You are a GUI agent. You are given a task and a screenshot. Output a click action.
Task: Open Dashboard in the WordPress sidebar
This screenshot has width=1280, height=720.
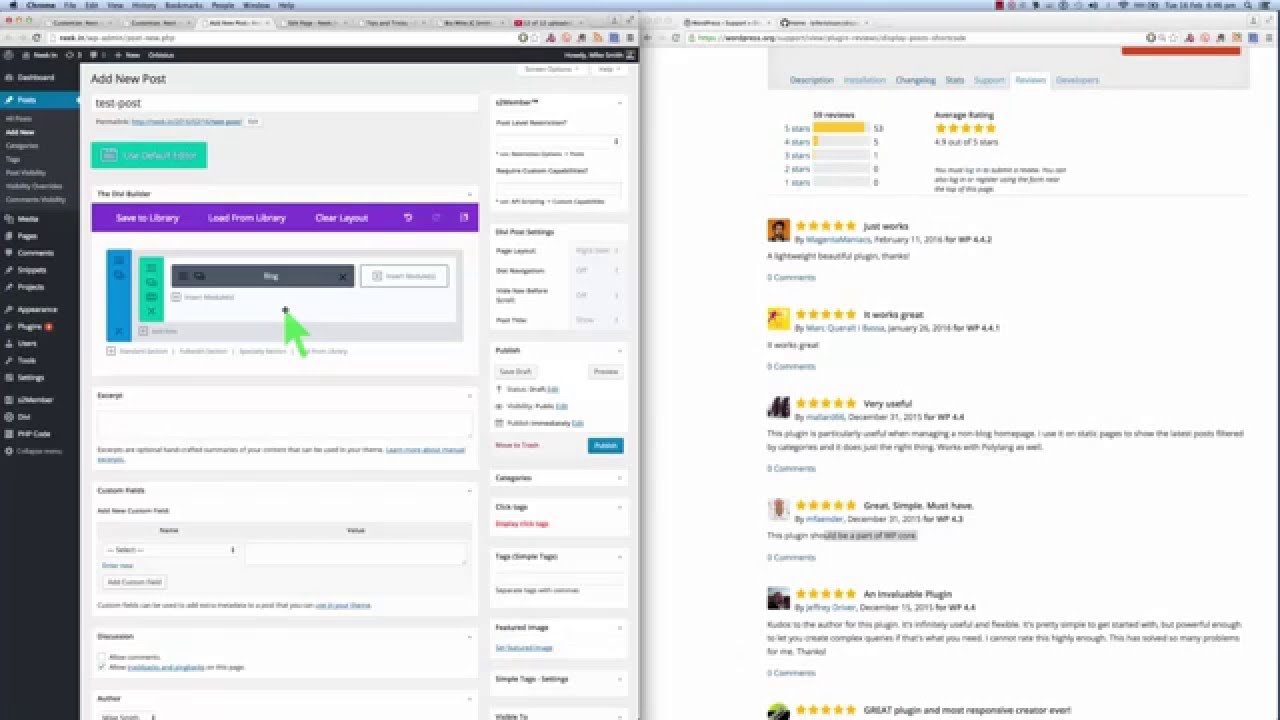(35, 77)
